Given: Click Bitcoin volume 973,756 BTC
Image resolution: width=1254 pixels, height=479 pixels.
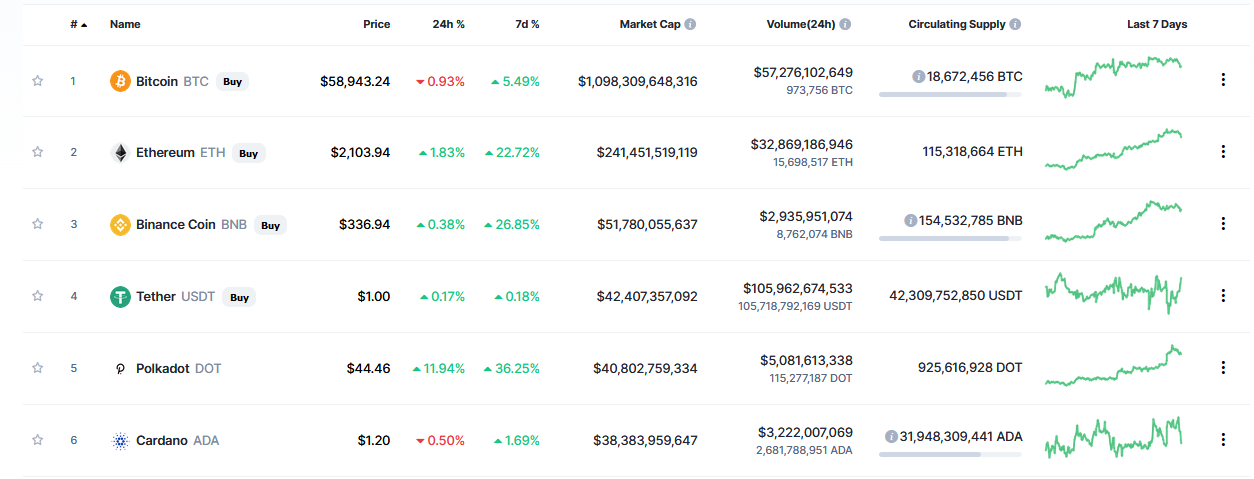Looking at the screenshot, I should pos(819,90).
